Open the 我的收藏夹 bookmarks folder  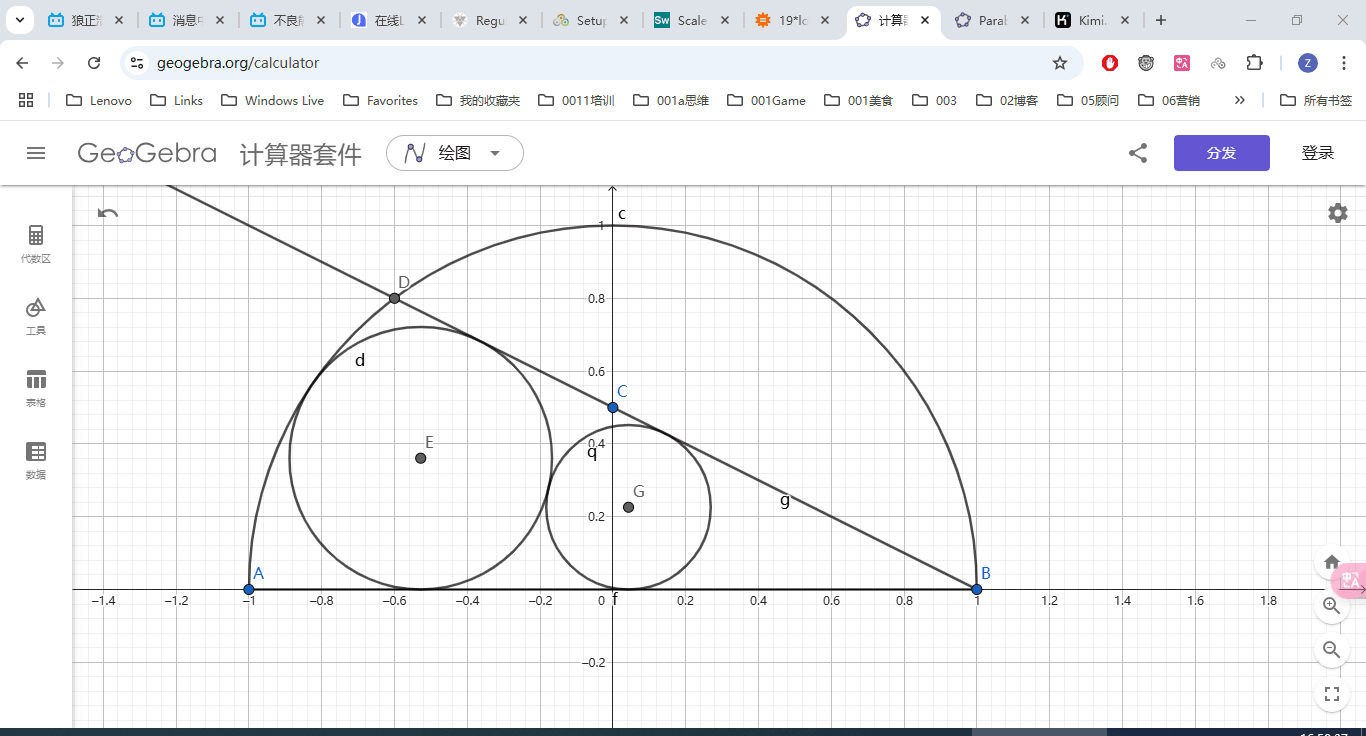[x=478, y=100]
